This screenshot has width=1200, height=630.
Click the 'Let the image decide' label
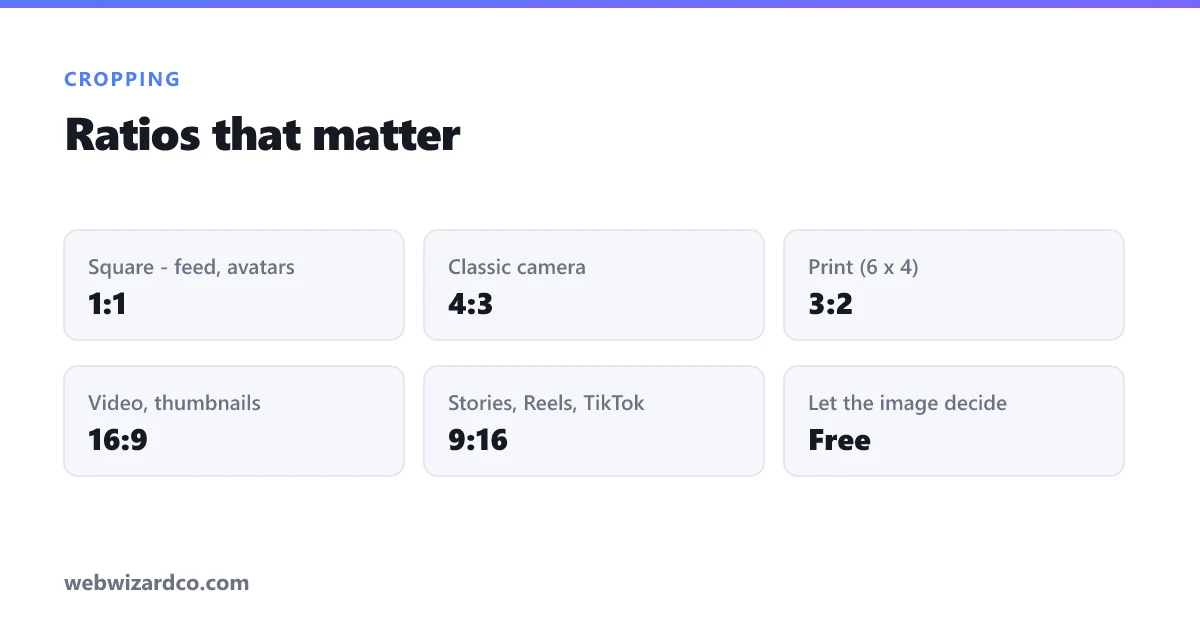[x=907, y=403]
